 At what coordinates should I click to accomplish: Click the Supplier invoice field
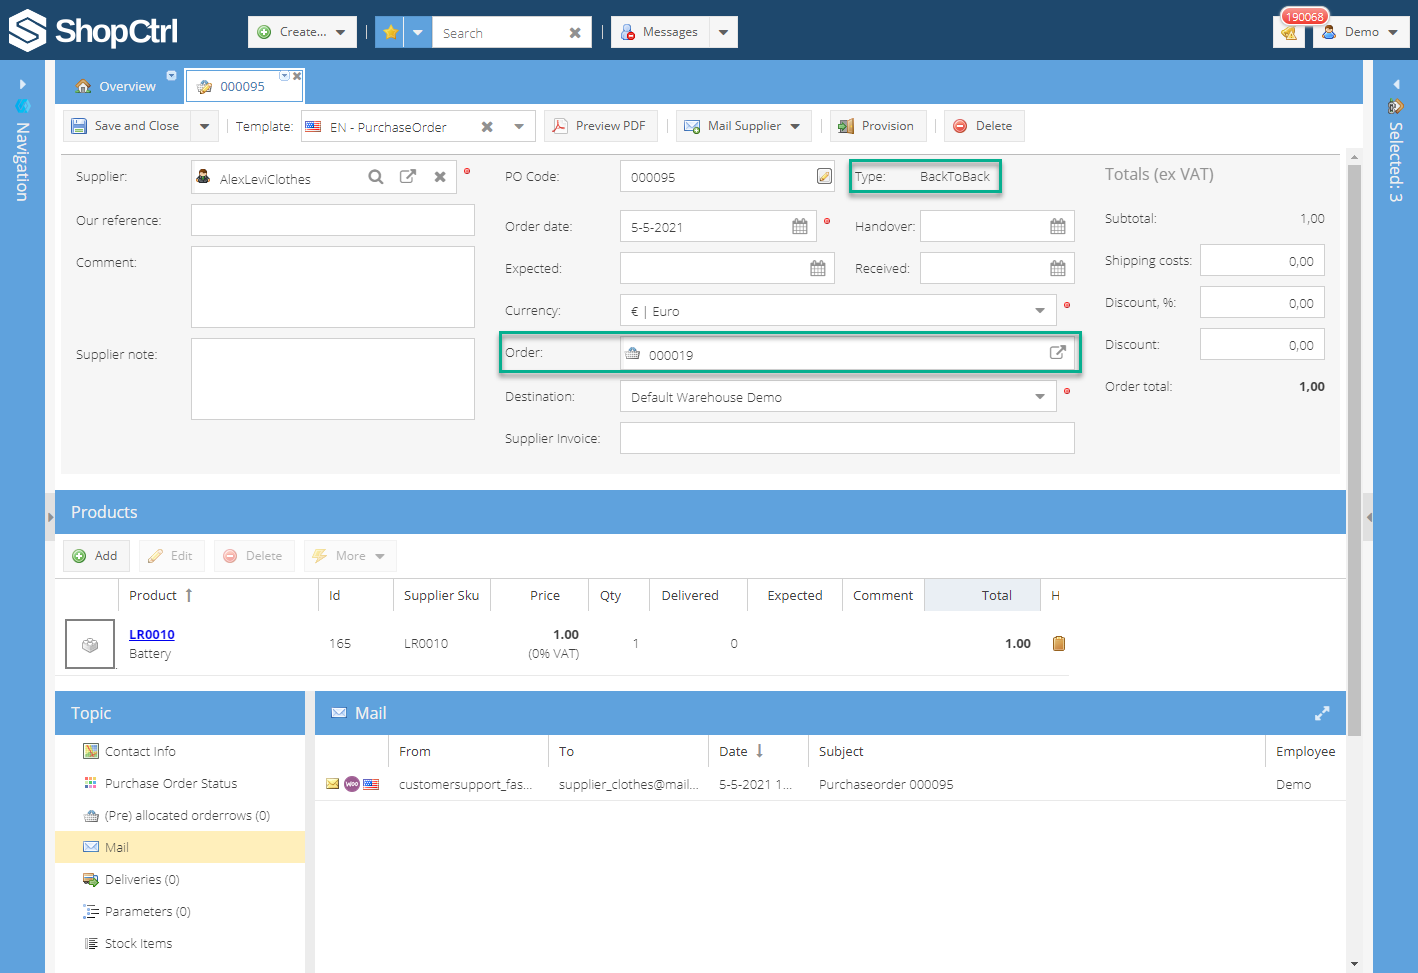(x=847, y=438)
